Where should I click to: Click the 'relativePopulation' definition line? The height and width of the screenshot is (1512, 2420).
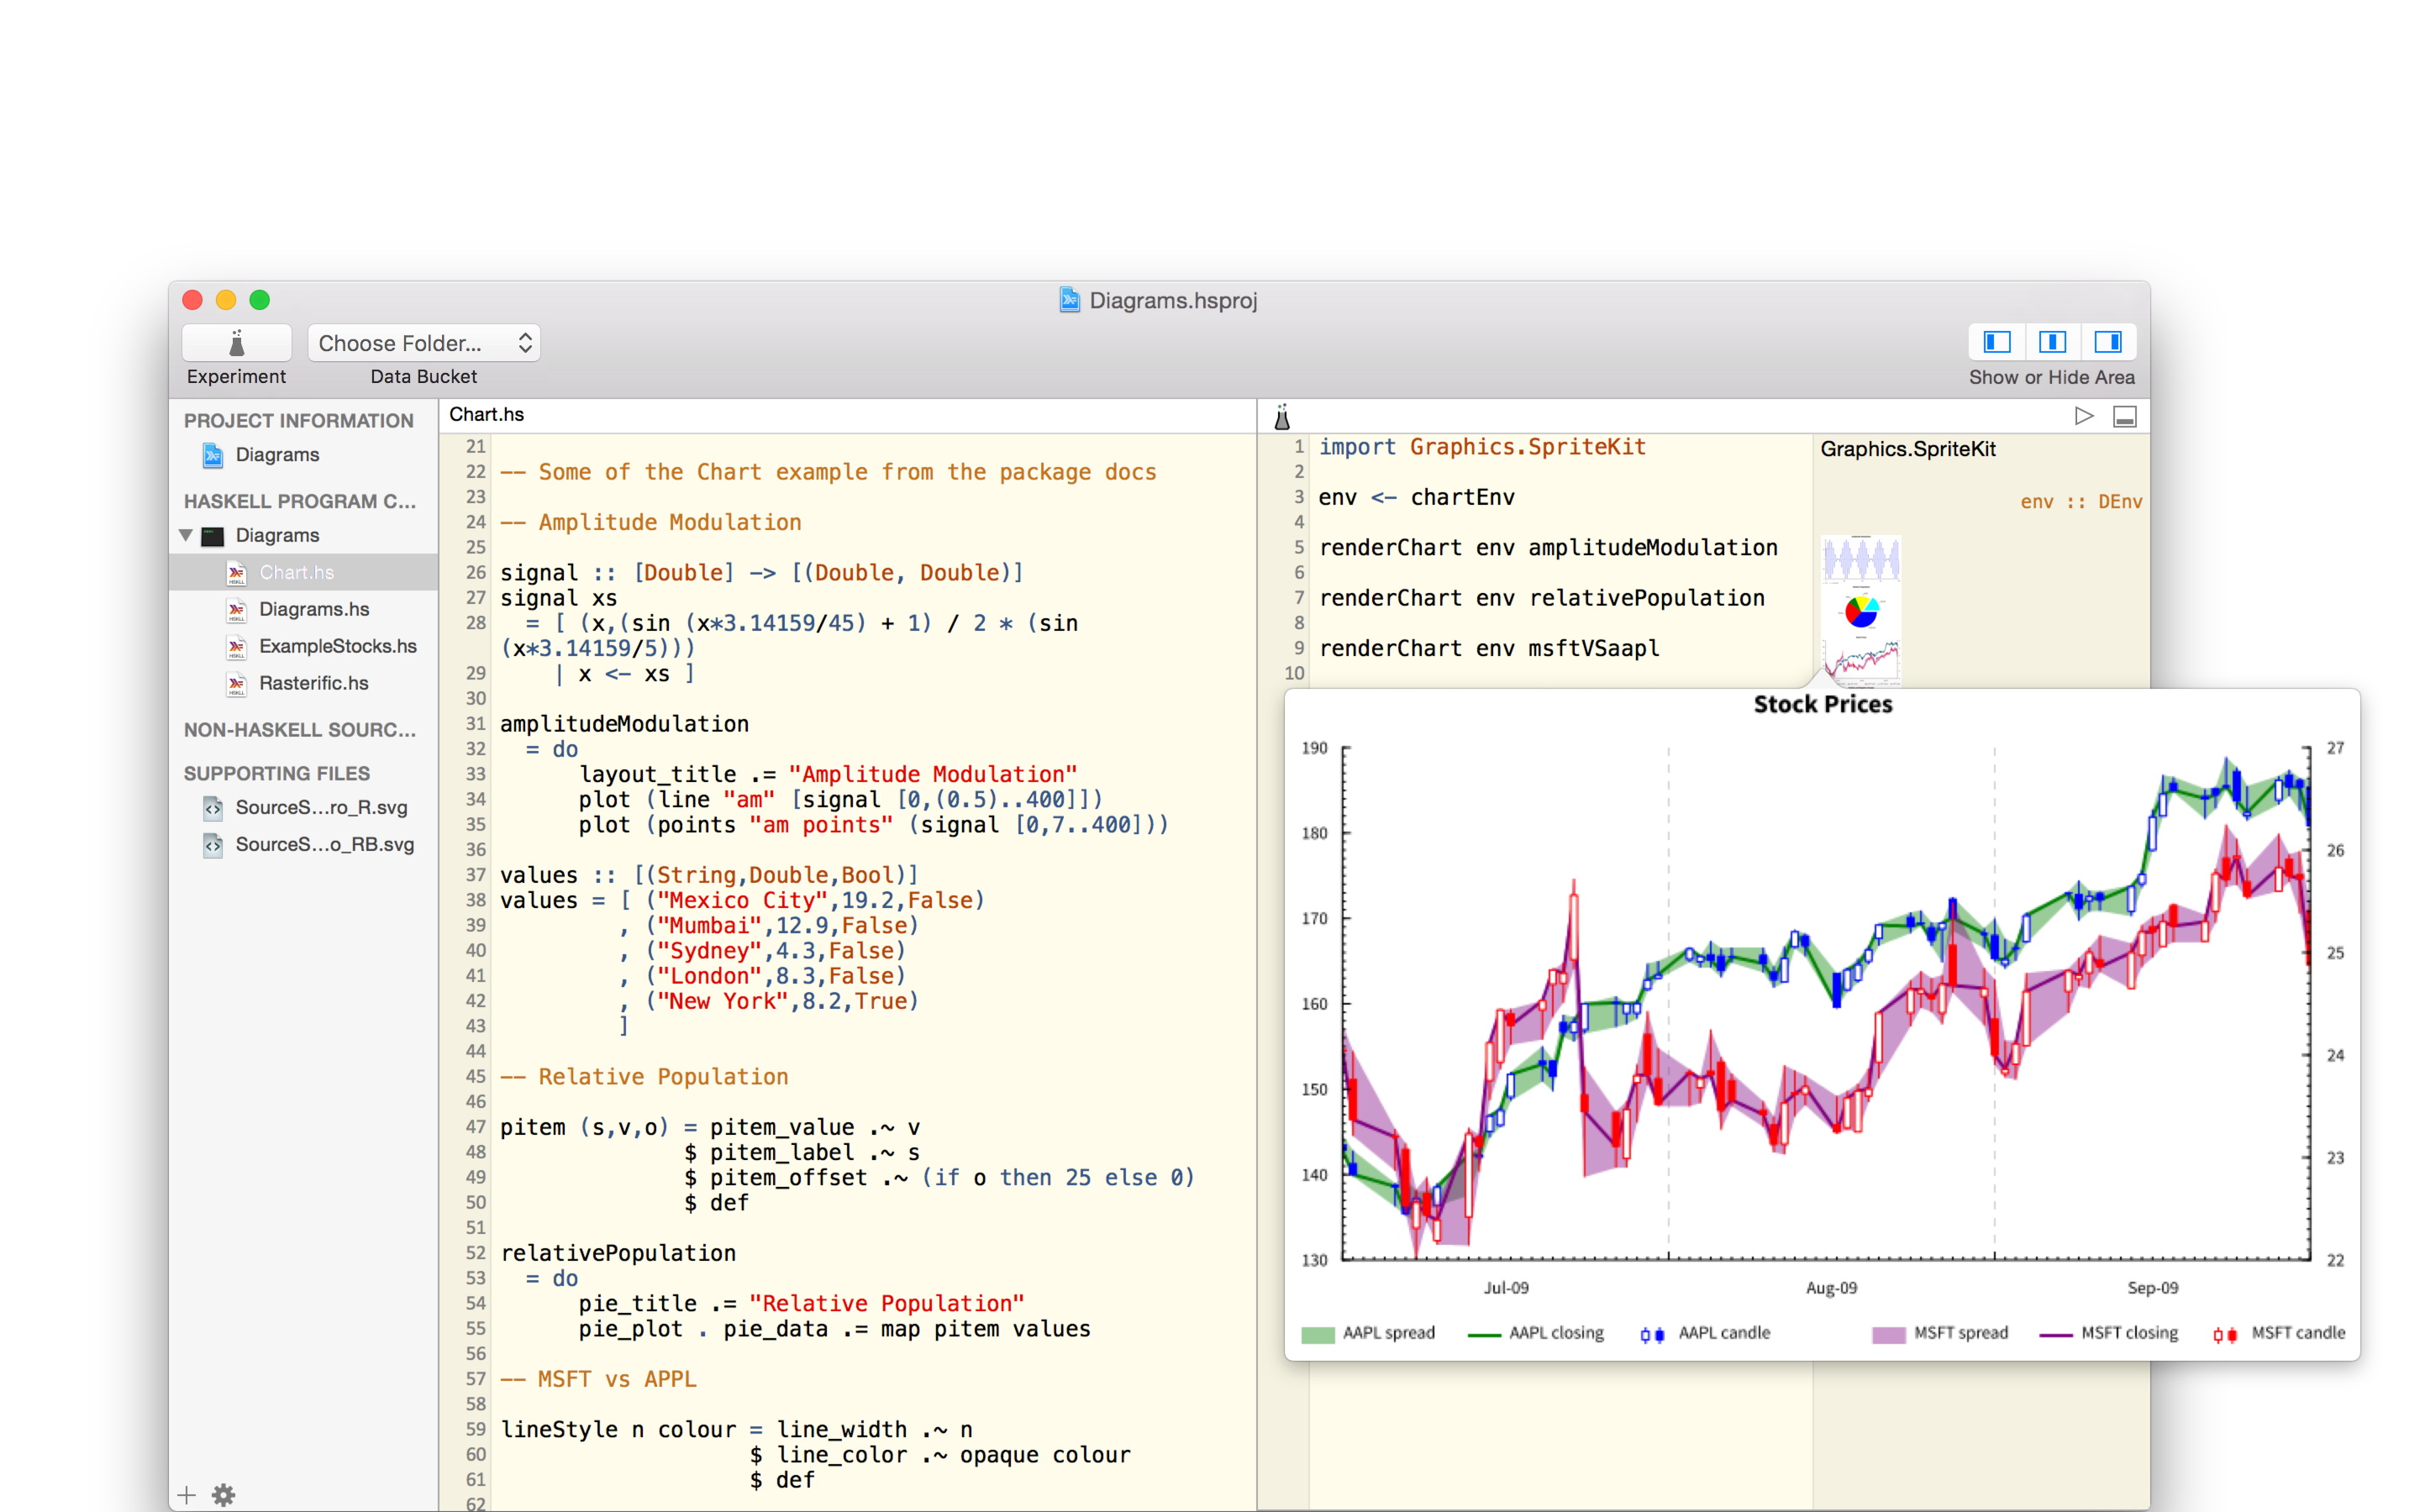coord(618,1253)
